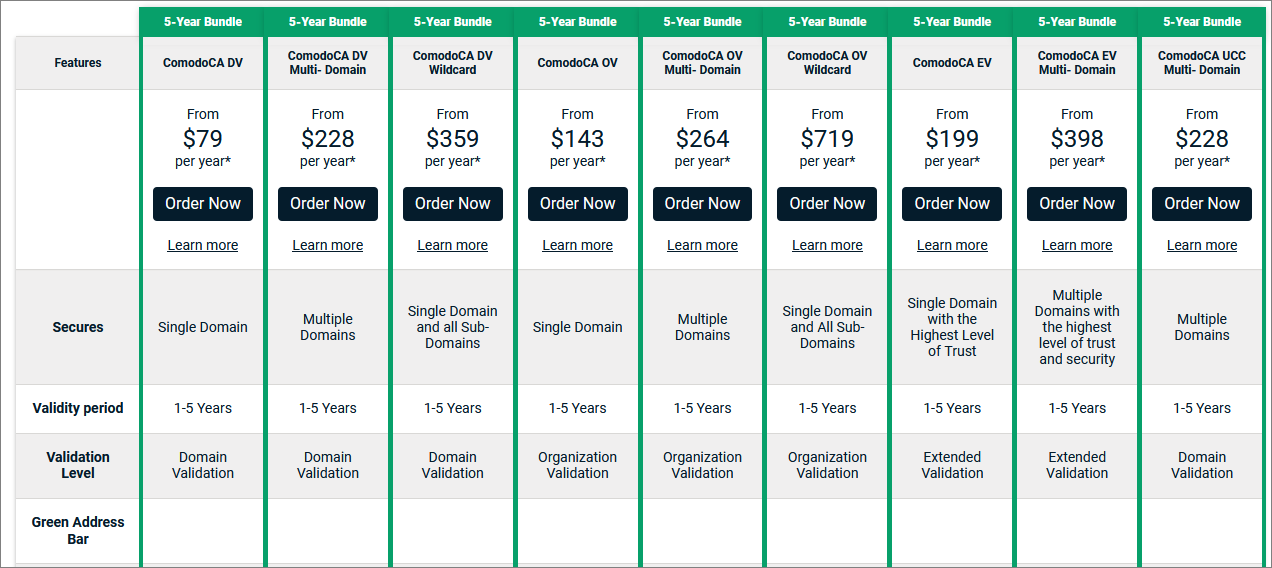
Task: Click Learn more for DV Wildcard
Action: click(453, 245)
